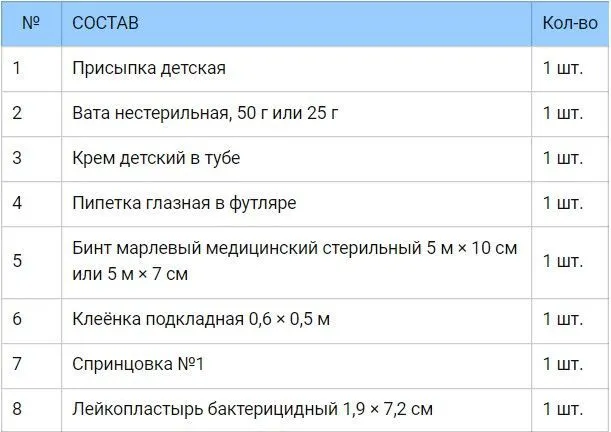Select the Вата нестерильная row text
611x432 pixels.
click(206, 113)
